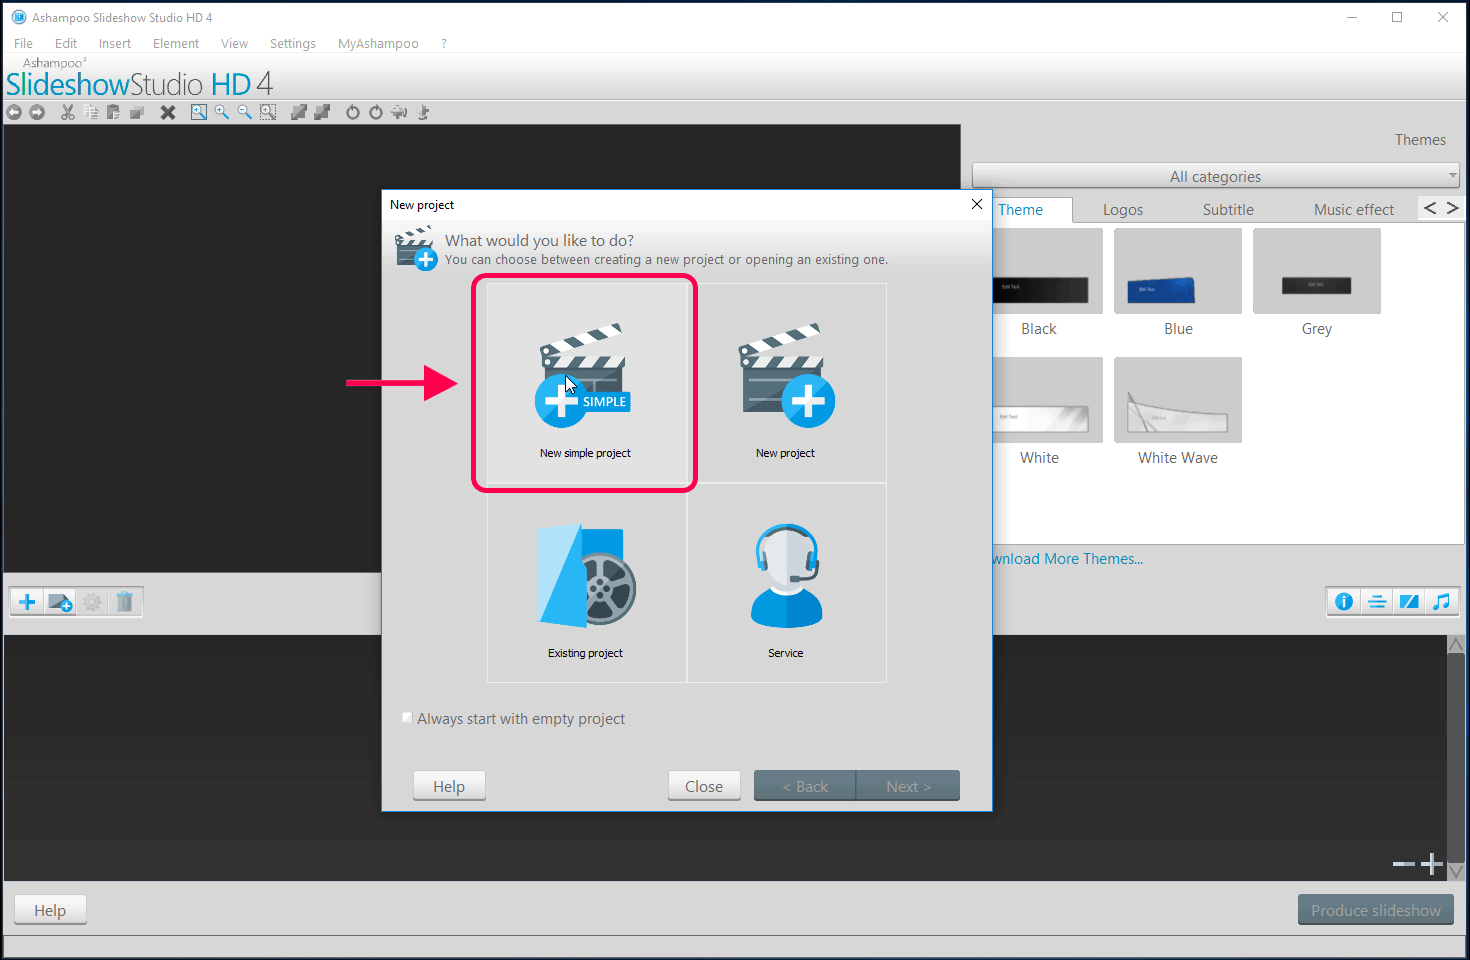
Task: Click the blue plus add button
Action: (x=27, y=602)
